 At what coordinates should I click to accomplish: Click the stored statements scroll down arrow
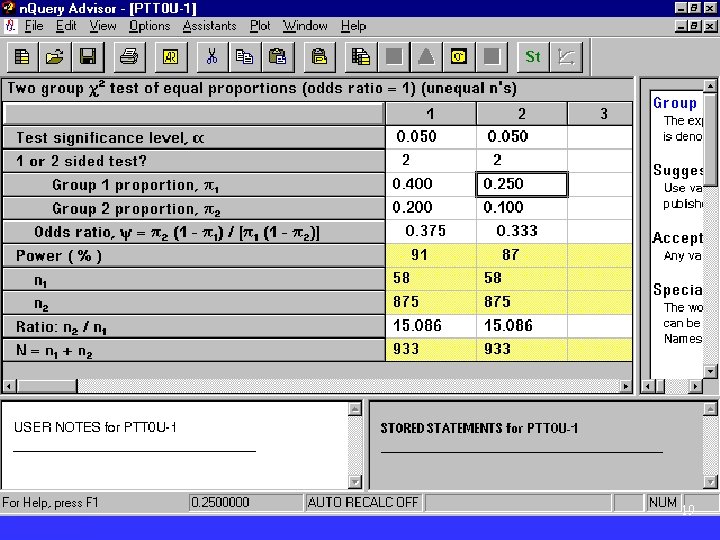pyautogui.click(x=710, y=482)
